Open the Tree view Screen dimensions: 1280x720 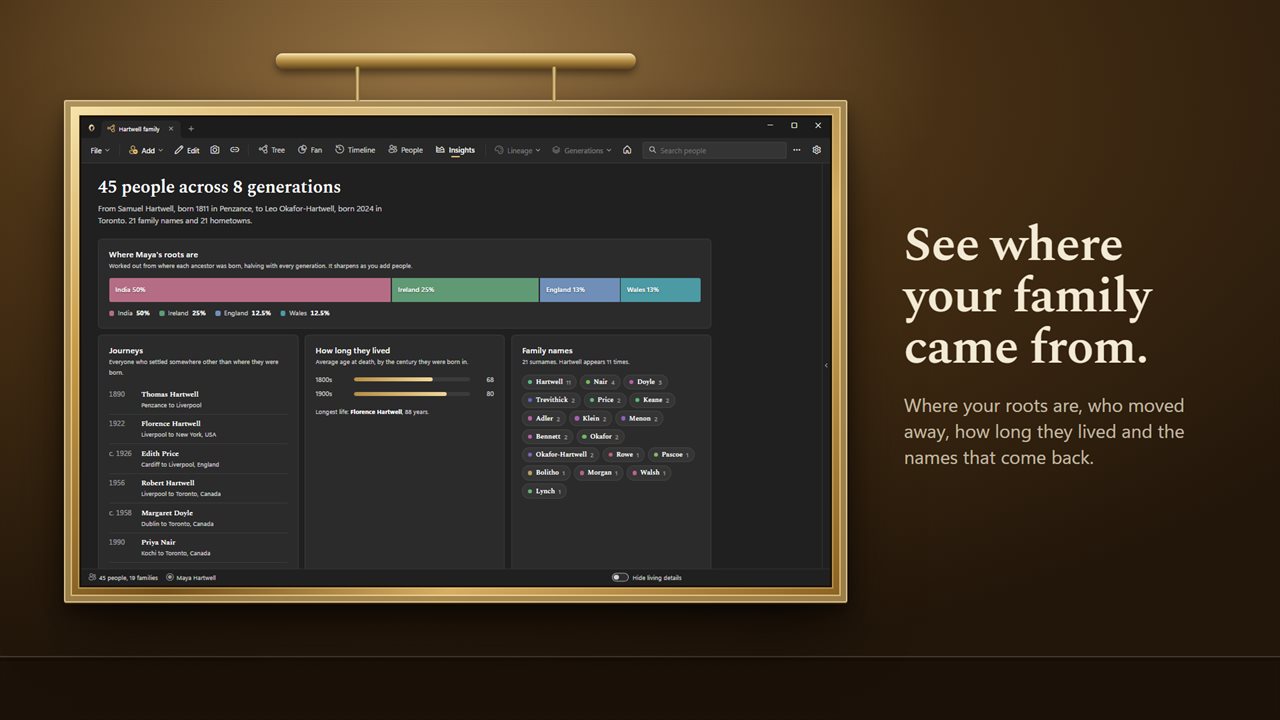click(x=271, y=150)
